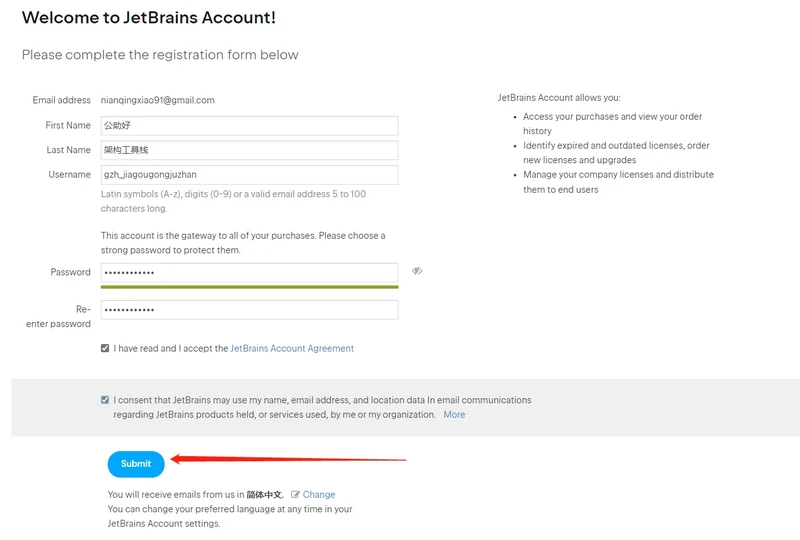This screenshot has height=540, width=800.
Task: Click the nianqingxiao91@gmail.com email text
Action: pos(158,101)
